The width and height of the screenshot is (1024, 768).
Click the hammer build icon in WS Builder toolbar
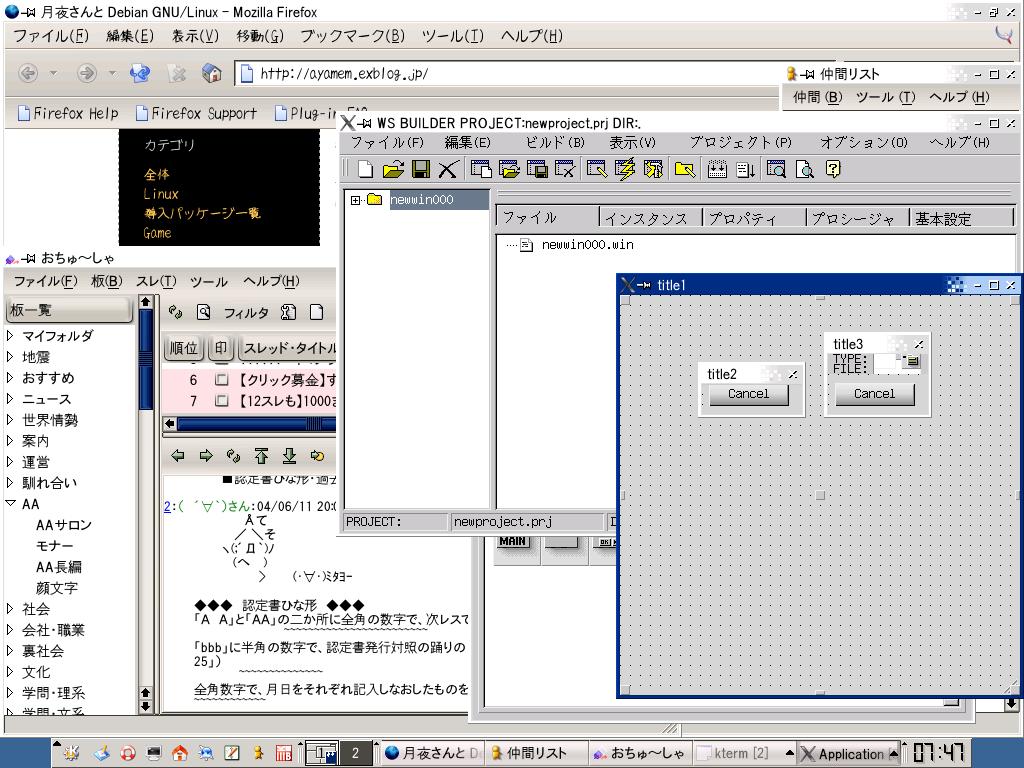click(x=653, y=170)
